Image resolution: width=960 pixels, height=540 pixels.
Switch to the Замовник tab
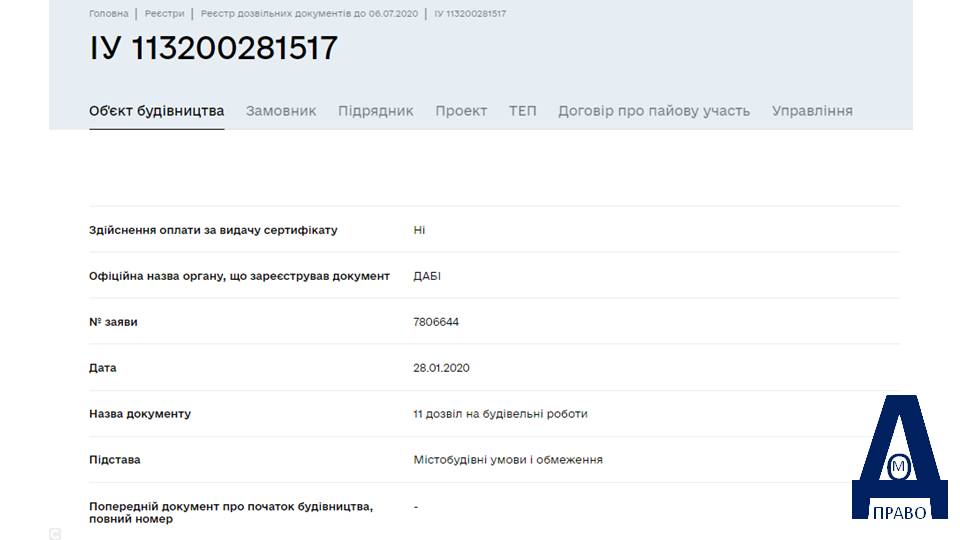[x=281, y=111]
